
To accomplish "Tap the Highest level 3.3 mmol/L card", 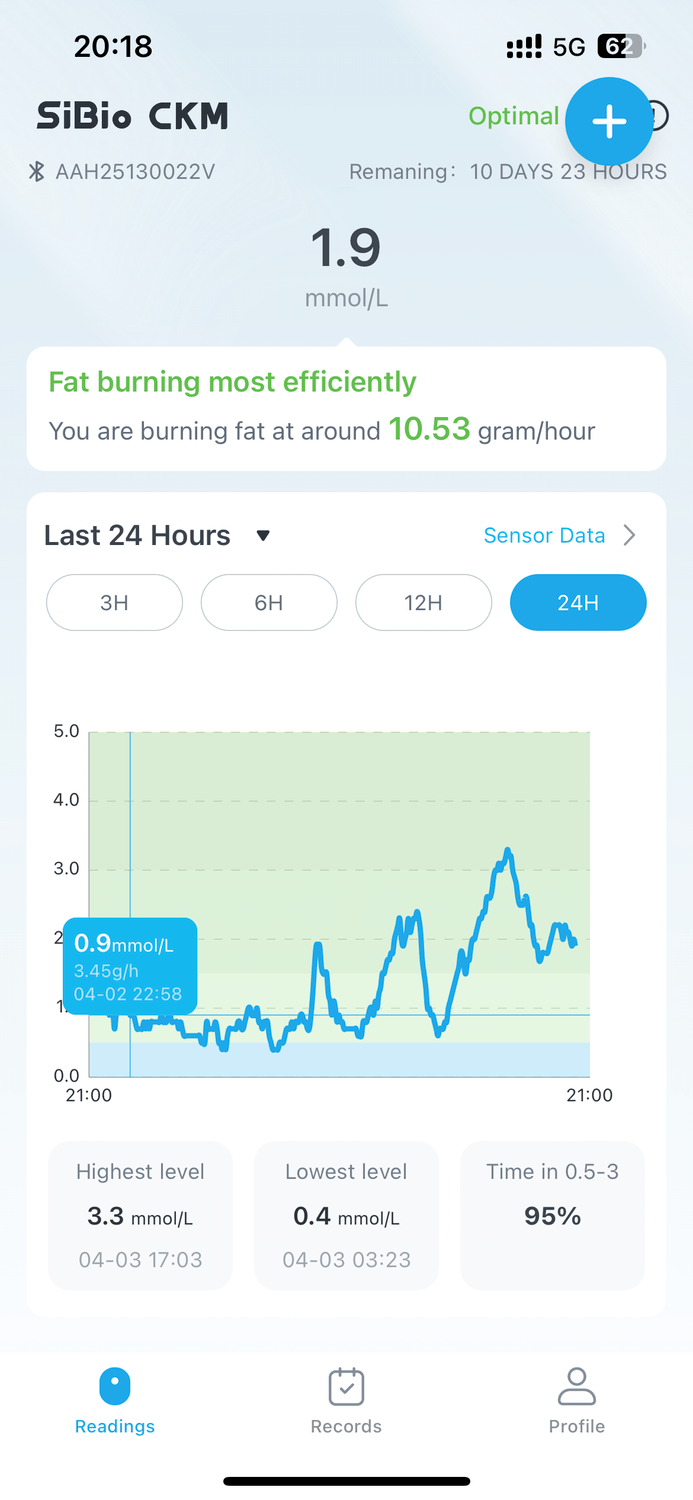I will point(140,1215).
